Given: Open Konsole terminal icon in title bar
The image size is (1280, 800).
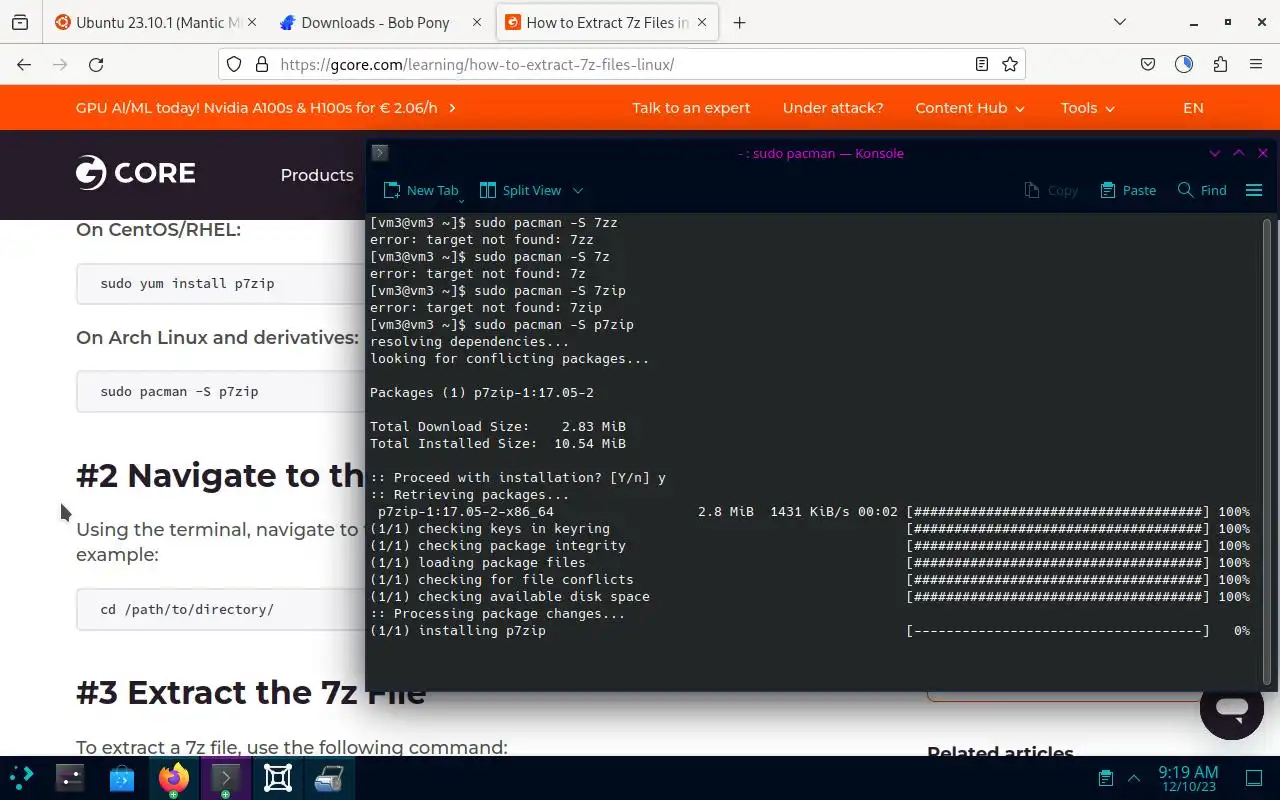Looking at the screenshot, I should 379,153.
